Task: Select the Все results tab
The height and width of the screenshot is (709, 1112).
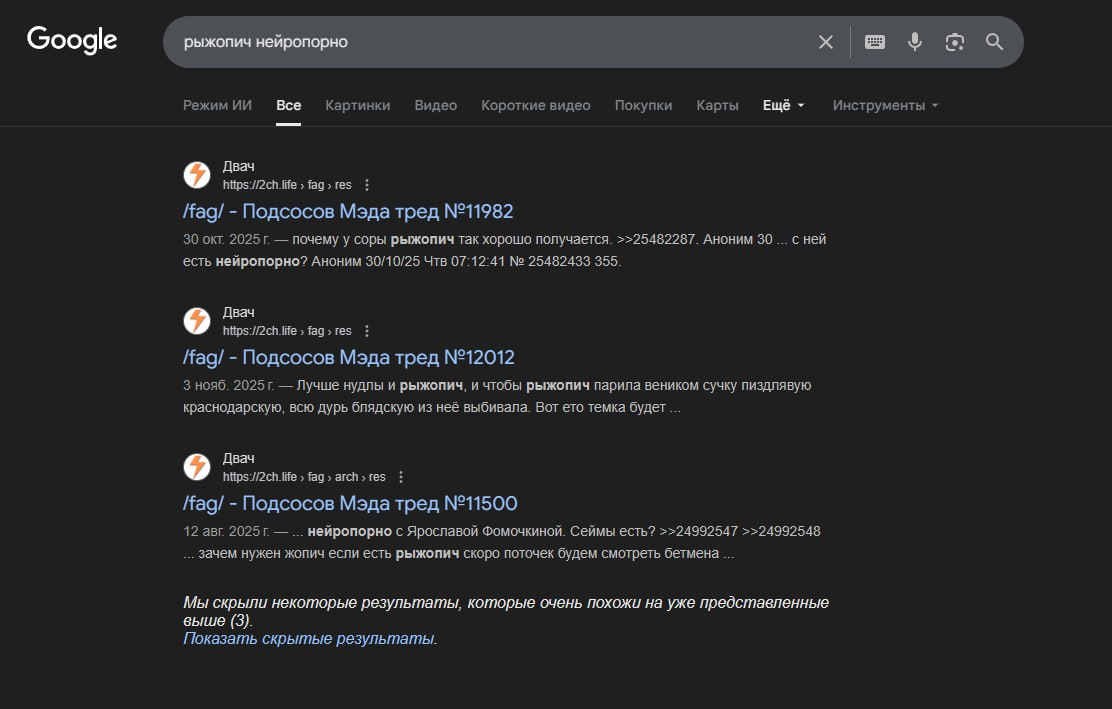Action: tap(289, 105)
